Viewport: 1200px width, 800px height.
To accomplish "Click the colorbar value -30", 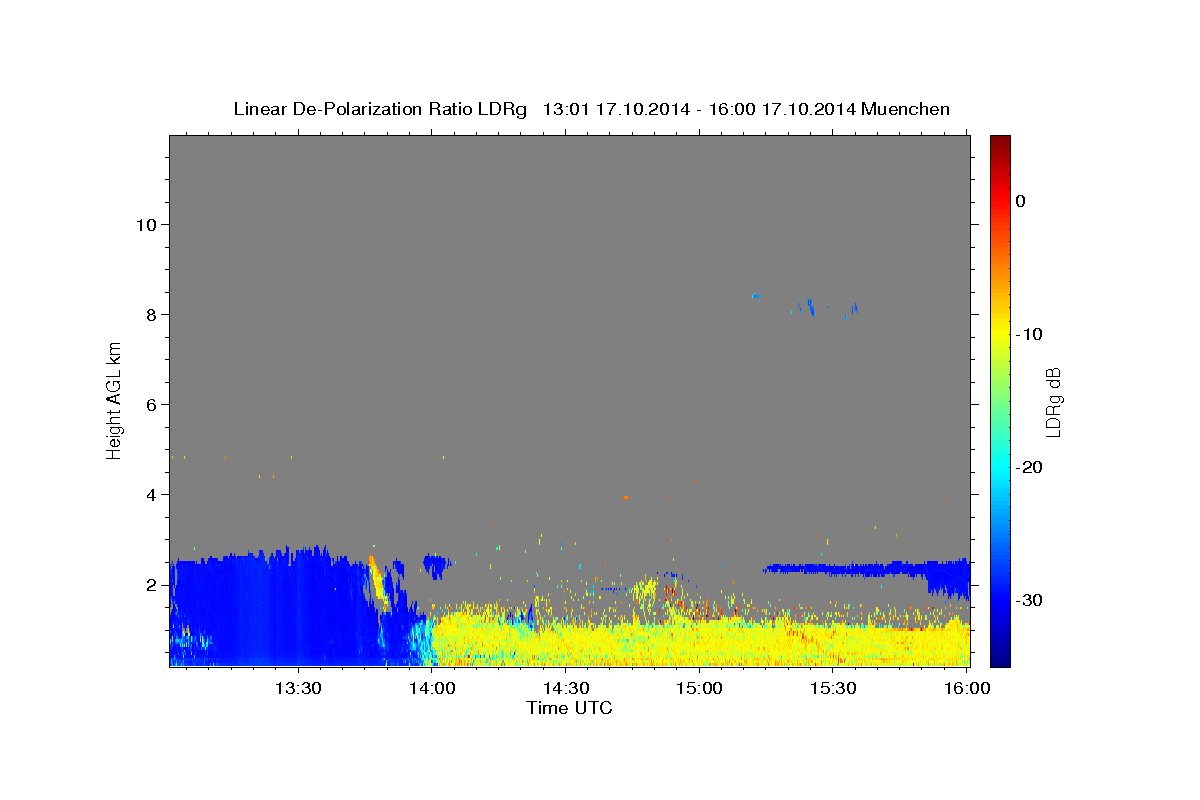I will [x=1029, y=600].
